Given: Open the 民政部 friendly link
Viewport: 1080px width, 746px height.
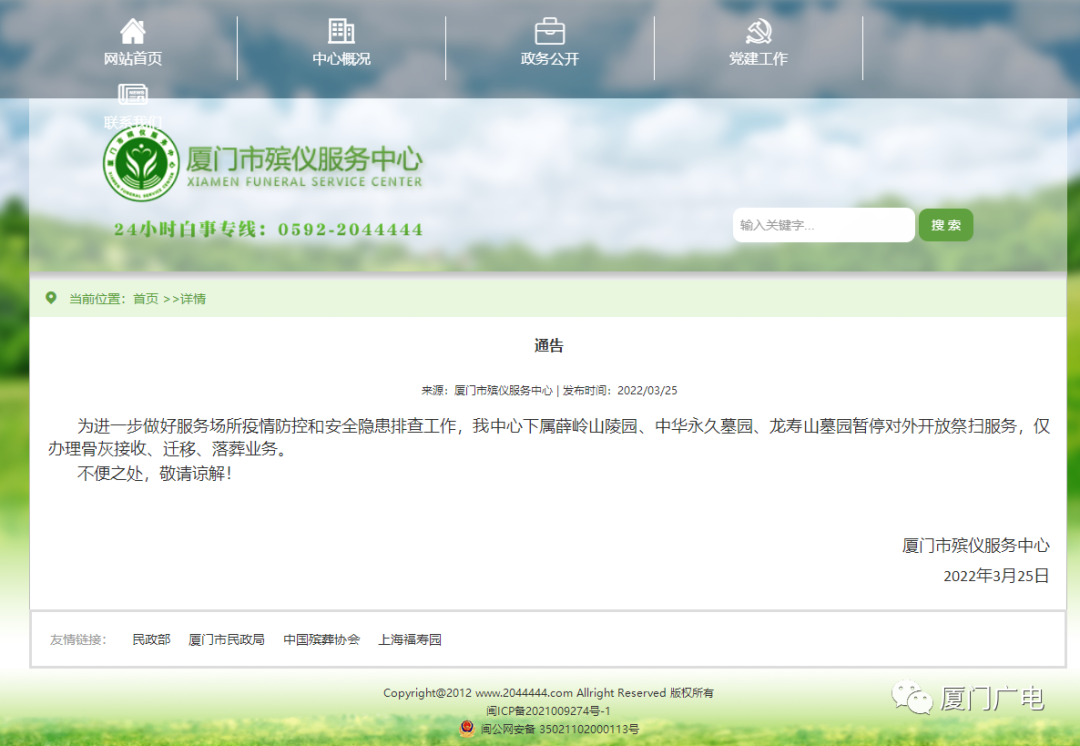Looking at the screenshot, I should coord(151,639).
